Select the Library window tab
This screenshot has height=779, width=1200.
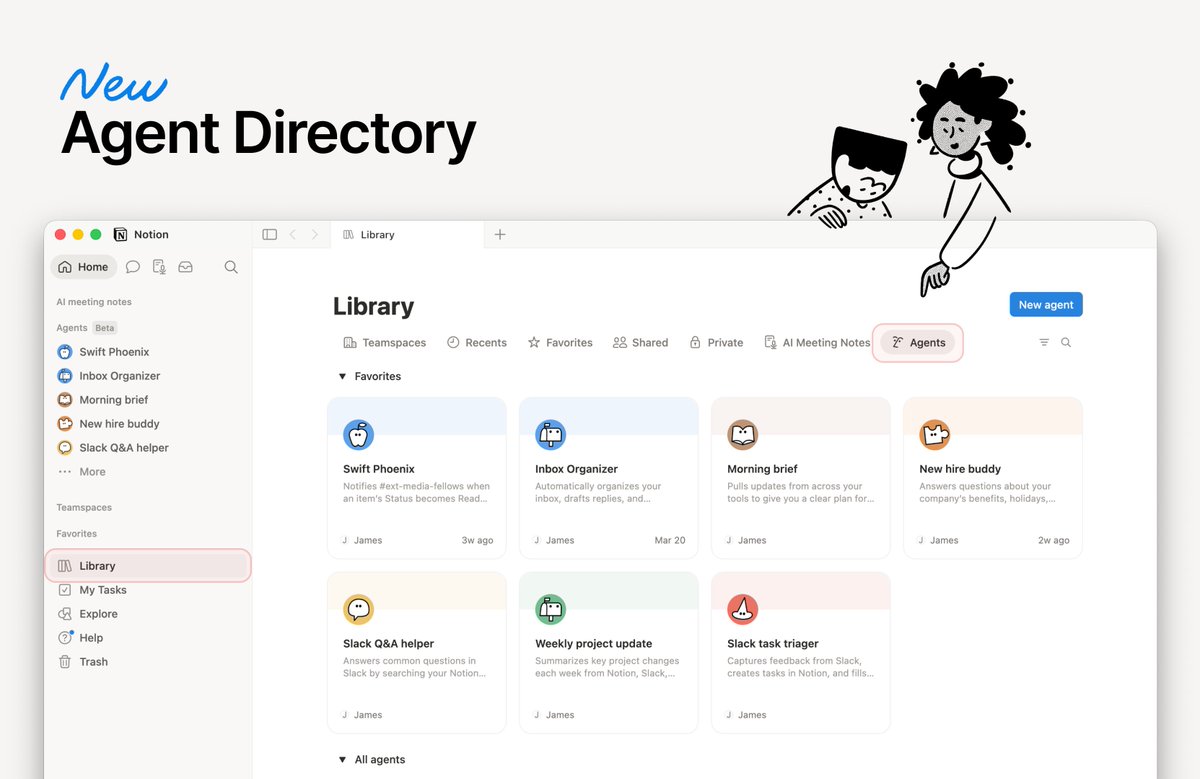(x=408, y=235)
